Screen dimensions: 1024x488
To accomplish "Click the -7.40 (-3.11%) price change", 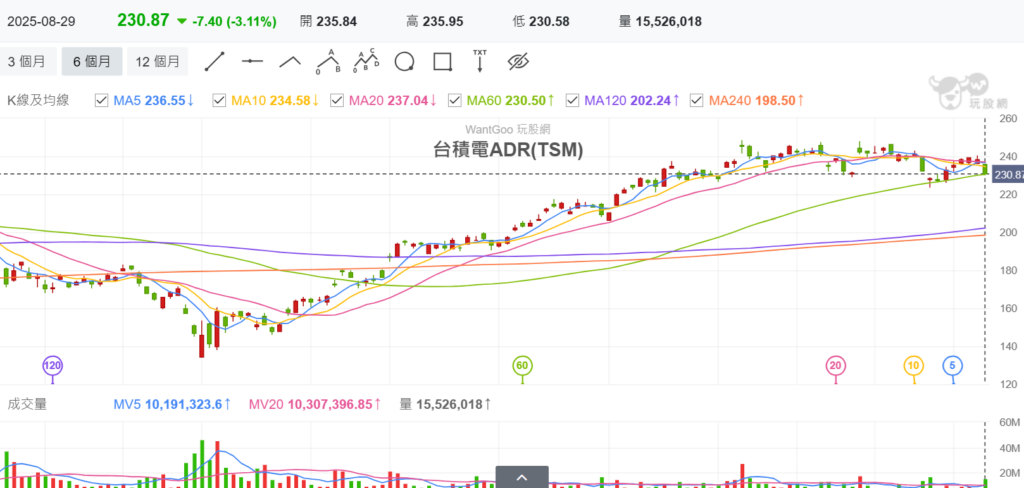I will [234, 22].
